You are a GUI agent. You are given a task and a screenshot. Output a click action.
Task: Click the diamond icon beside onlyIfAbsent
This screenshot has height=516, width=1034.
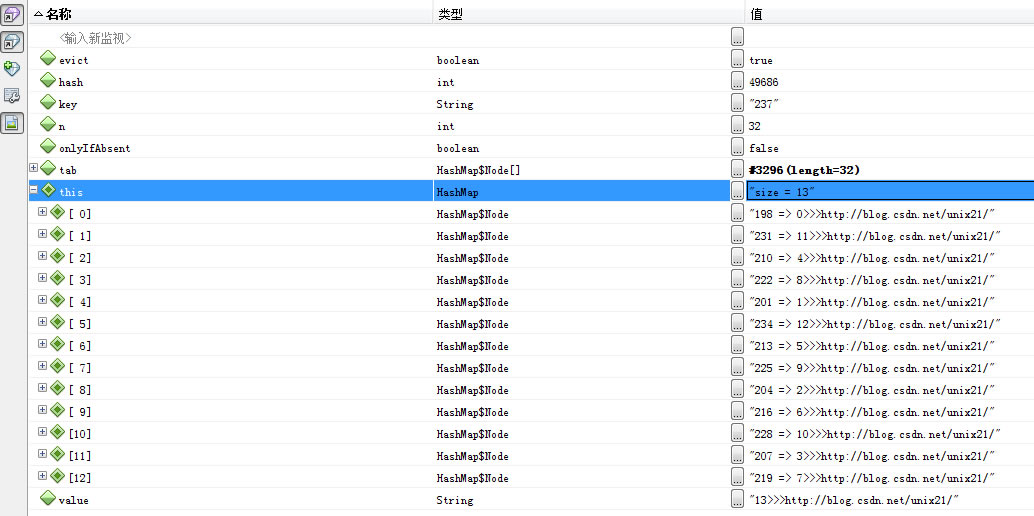pyautogui.click(x=48, y=147)
